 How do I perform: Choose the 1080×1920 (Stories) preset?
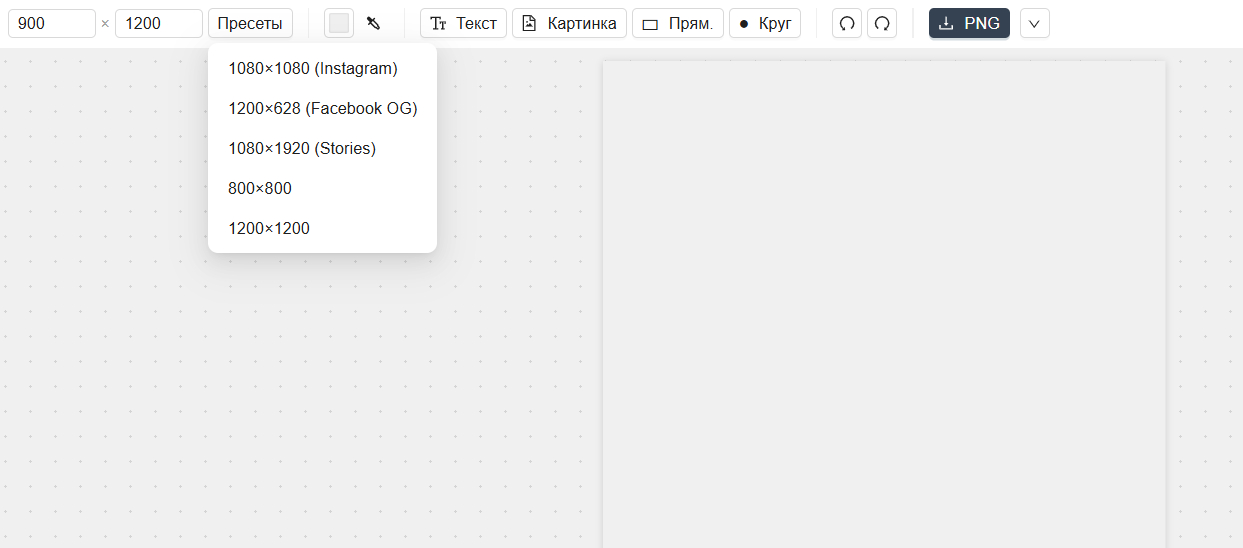tap(322, 148)
